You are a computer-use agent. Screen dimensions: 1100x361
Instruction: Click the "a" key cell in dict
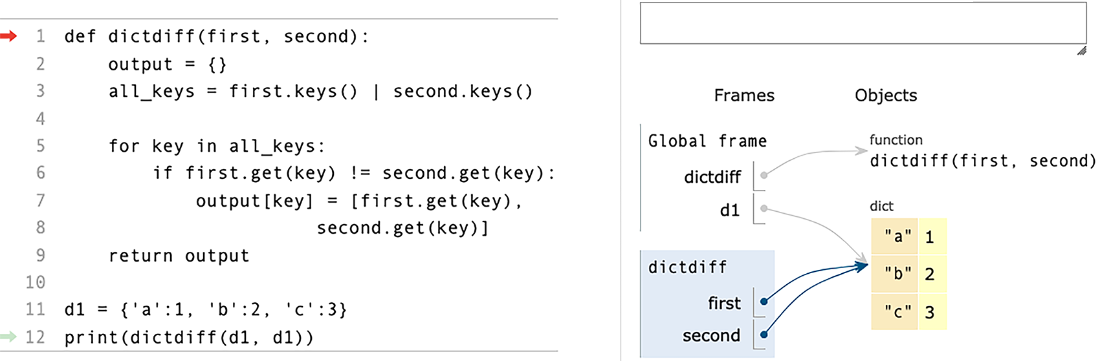[x=894, y=237]
